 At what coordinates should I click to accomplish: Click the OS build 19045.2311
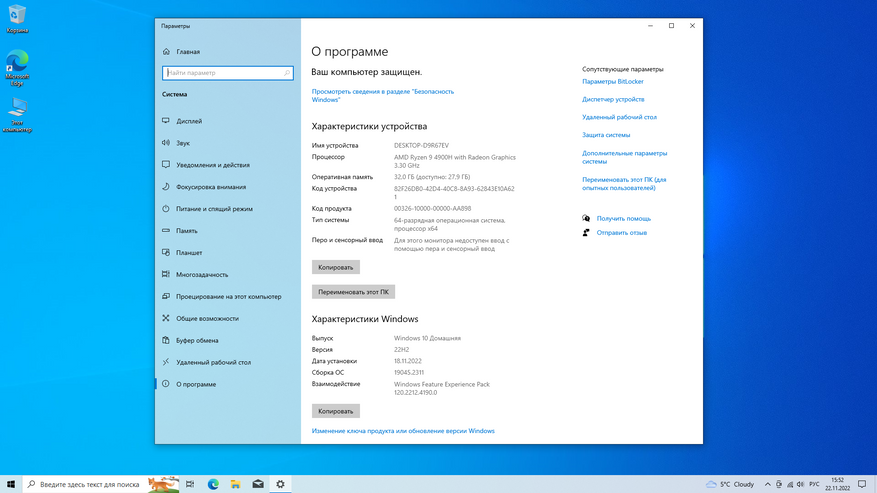[x=409, y=372]
